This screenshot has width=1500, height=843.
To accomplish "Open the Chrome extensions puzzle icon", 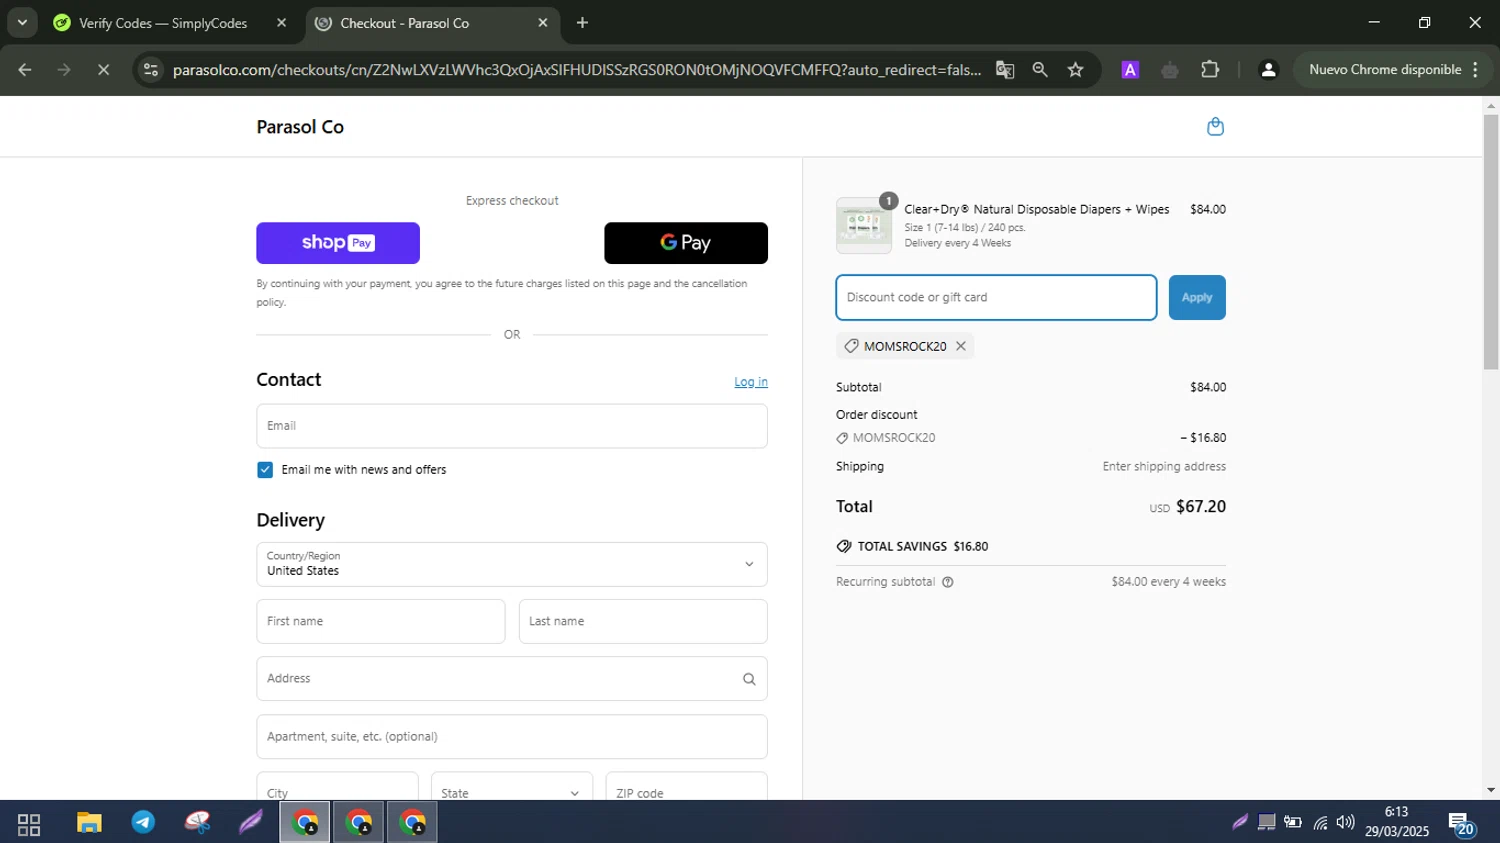I will [x=1210, y=70].
